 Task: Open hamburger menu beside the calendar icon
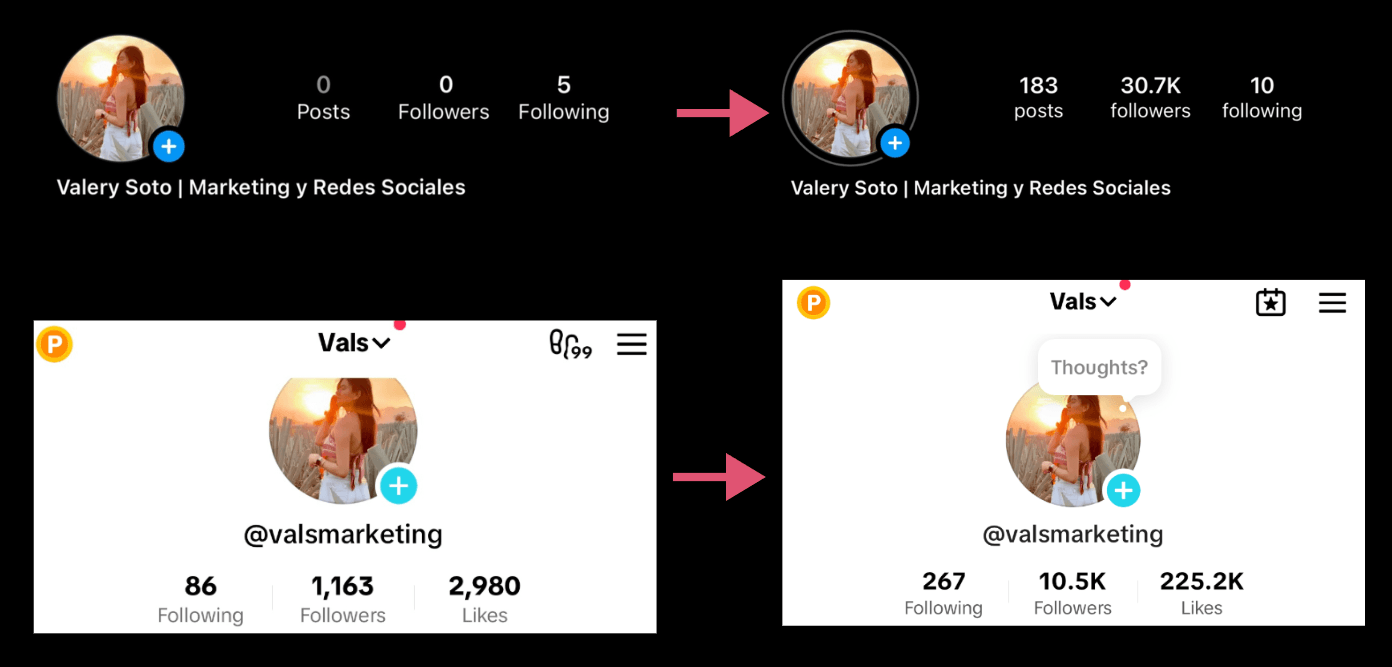coord(1332,302)
